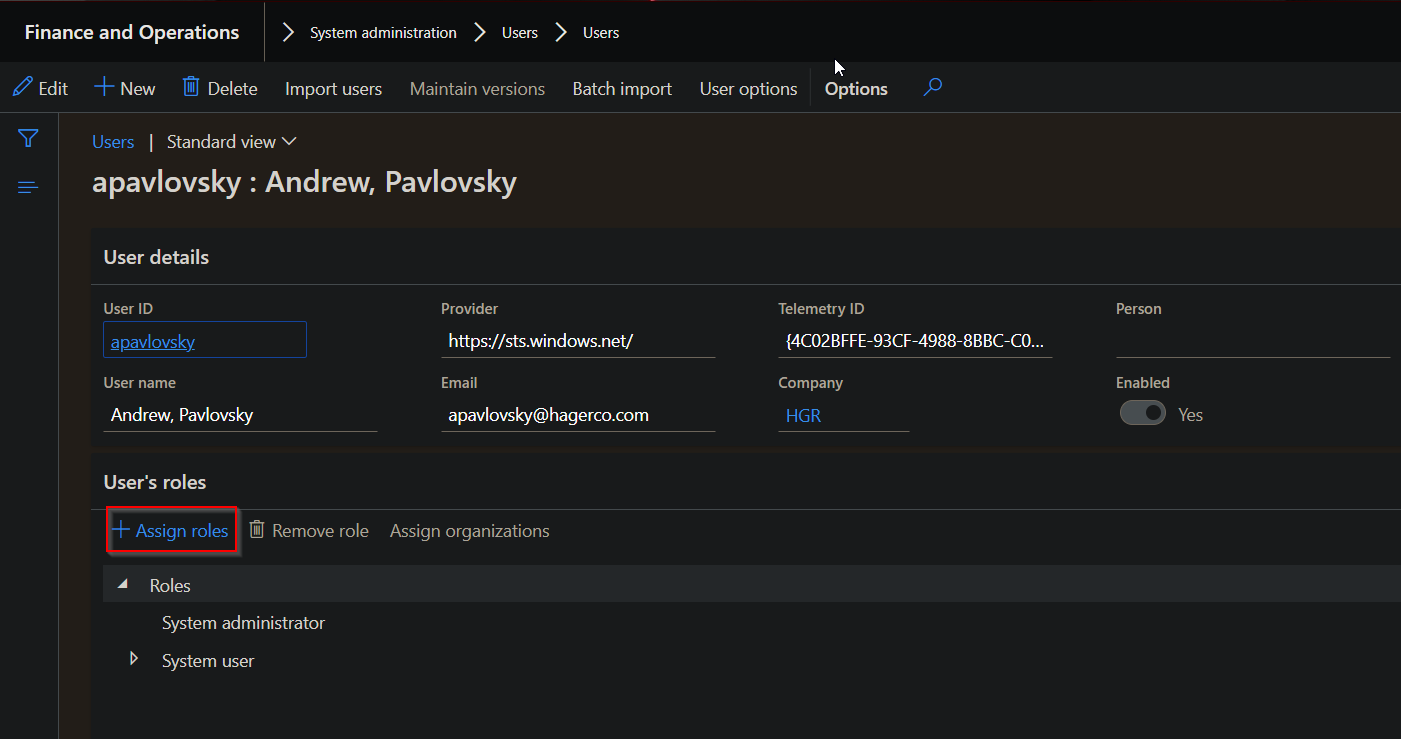Viewport: 1401px width, 739px height.
Task: Click New in the action bar
Action: pyautogui.click(x=125, y=88)
